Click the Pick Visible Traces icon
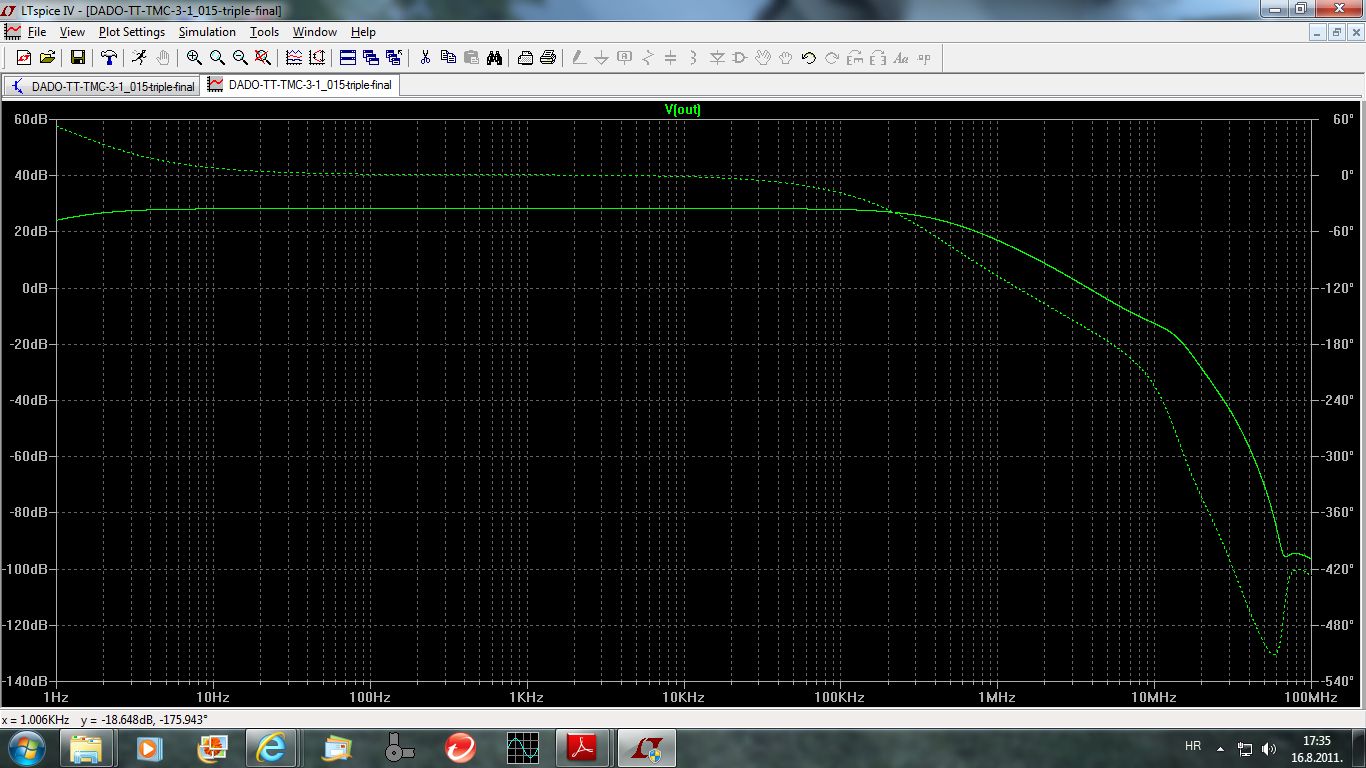Viewport: 1366px width, 768px height. pos(294,58)
